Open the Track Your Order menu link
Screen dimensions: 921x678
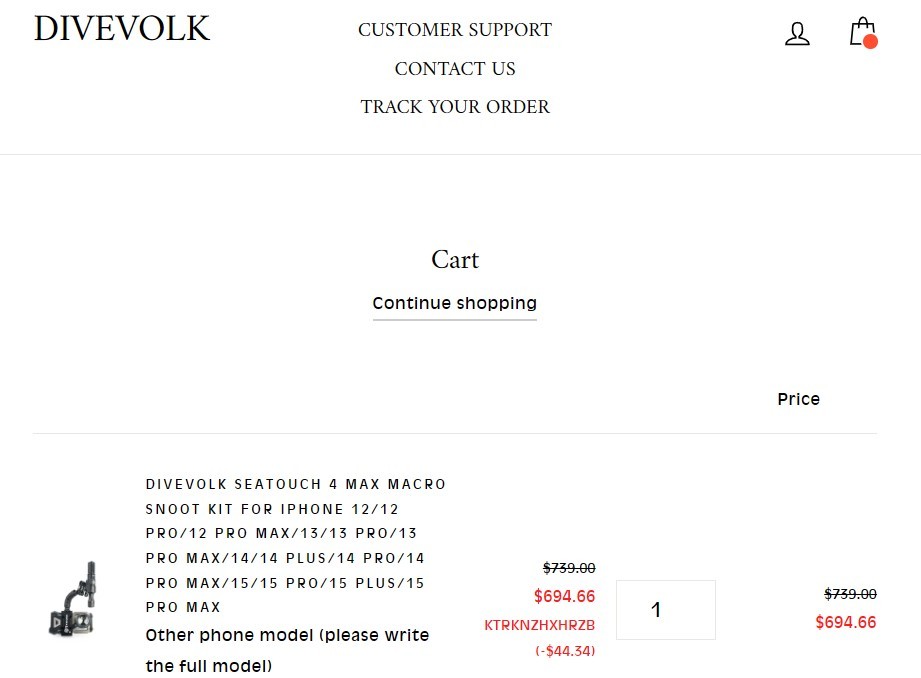pyautogui.click(x=455, y=107)
